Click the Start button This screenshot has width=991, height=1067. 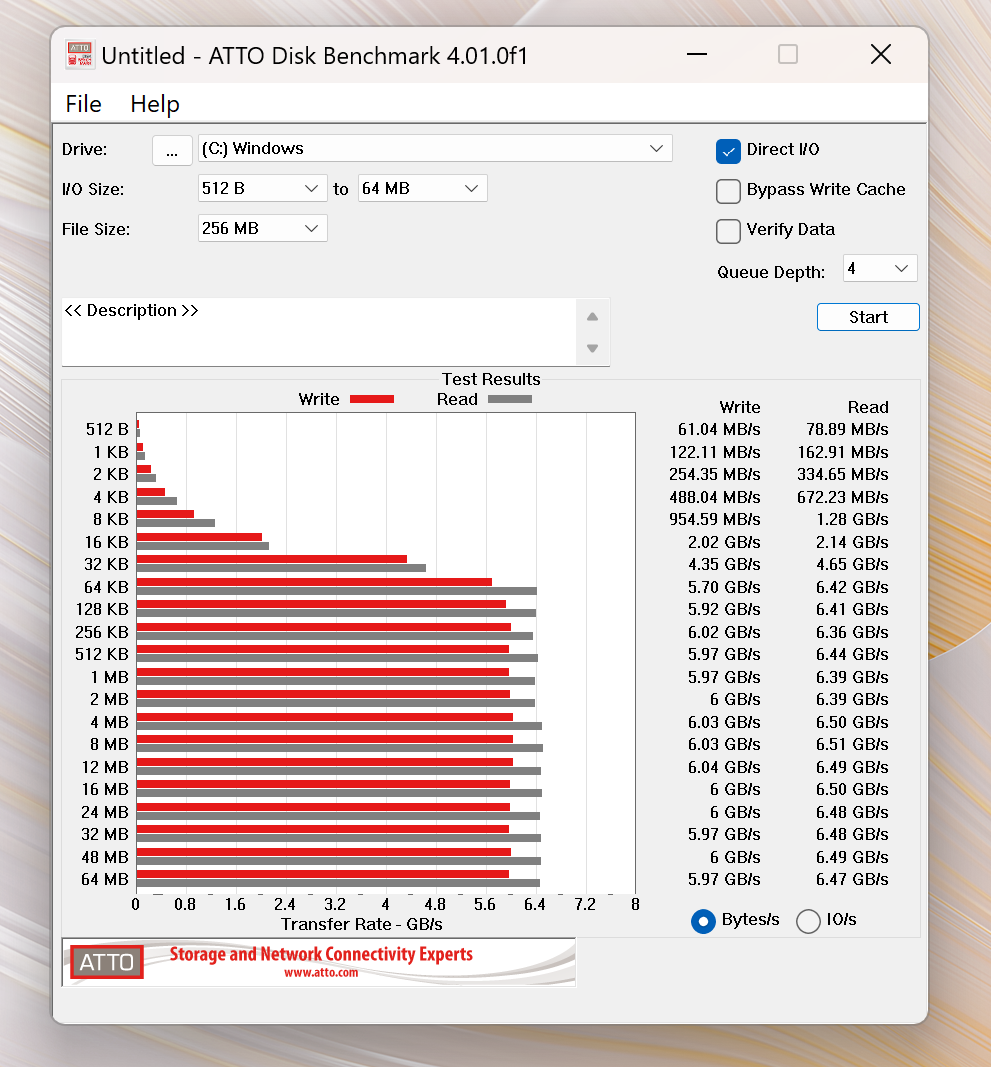point(868,317)
